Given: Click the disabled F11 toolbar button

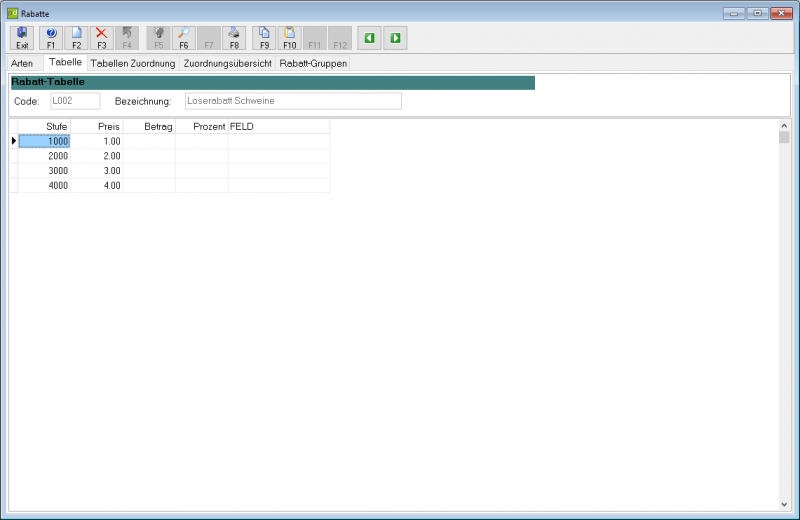Looking at the screenshot, I should [x=315, y=38].
